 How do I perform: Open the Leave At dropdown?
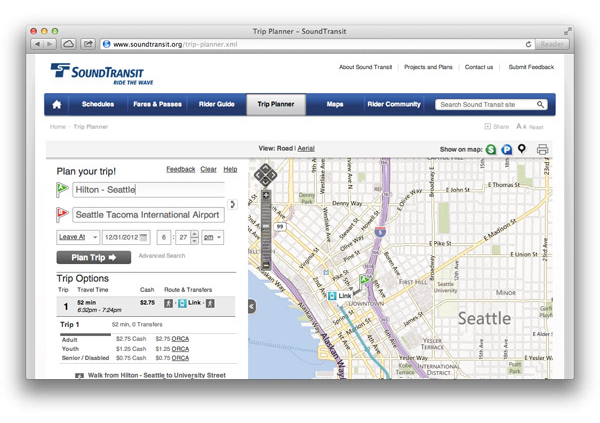point(78,237)
